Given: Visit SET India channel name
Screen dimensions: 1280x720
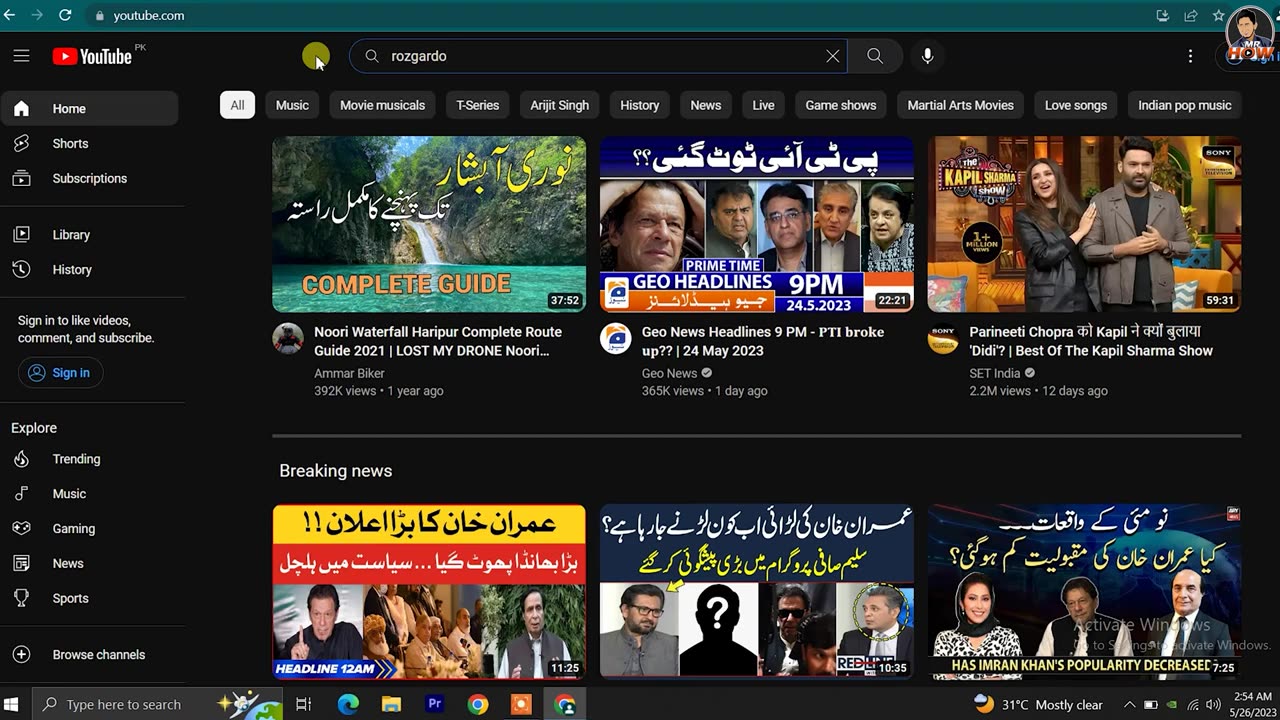Looking at the screenshot, I should (995, 373).
